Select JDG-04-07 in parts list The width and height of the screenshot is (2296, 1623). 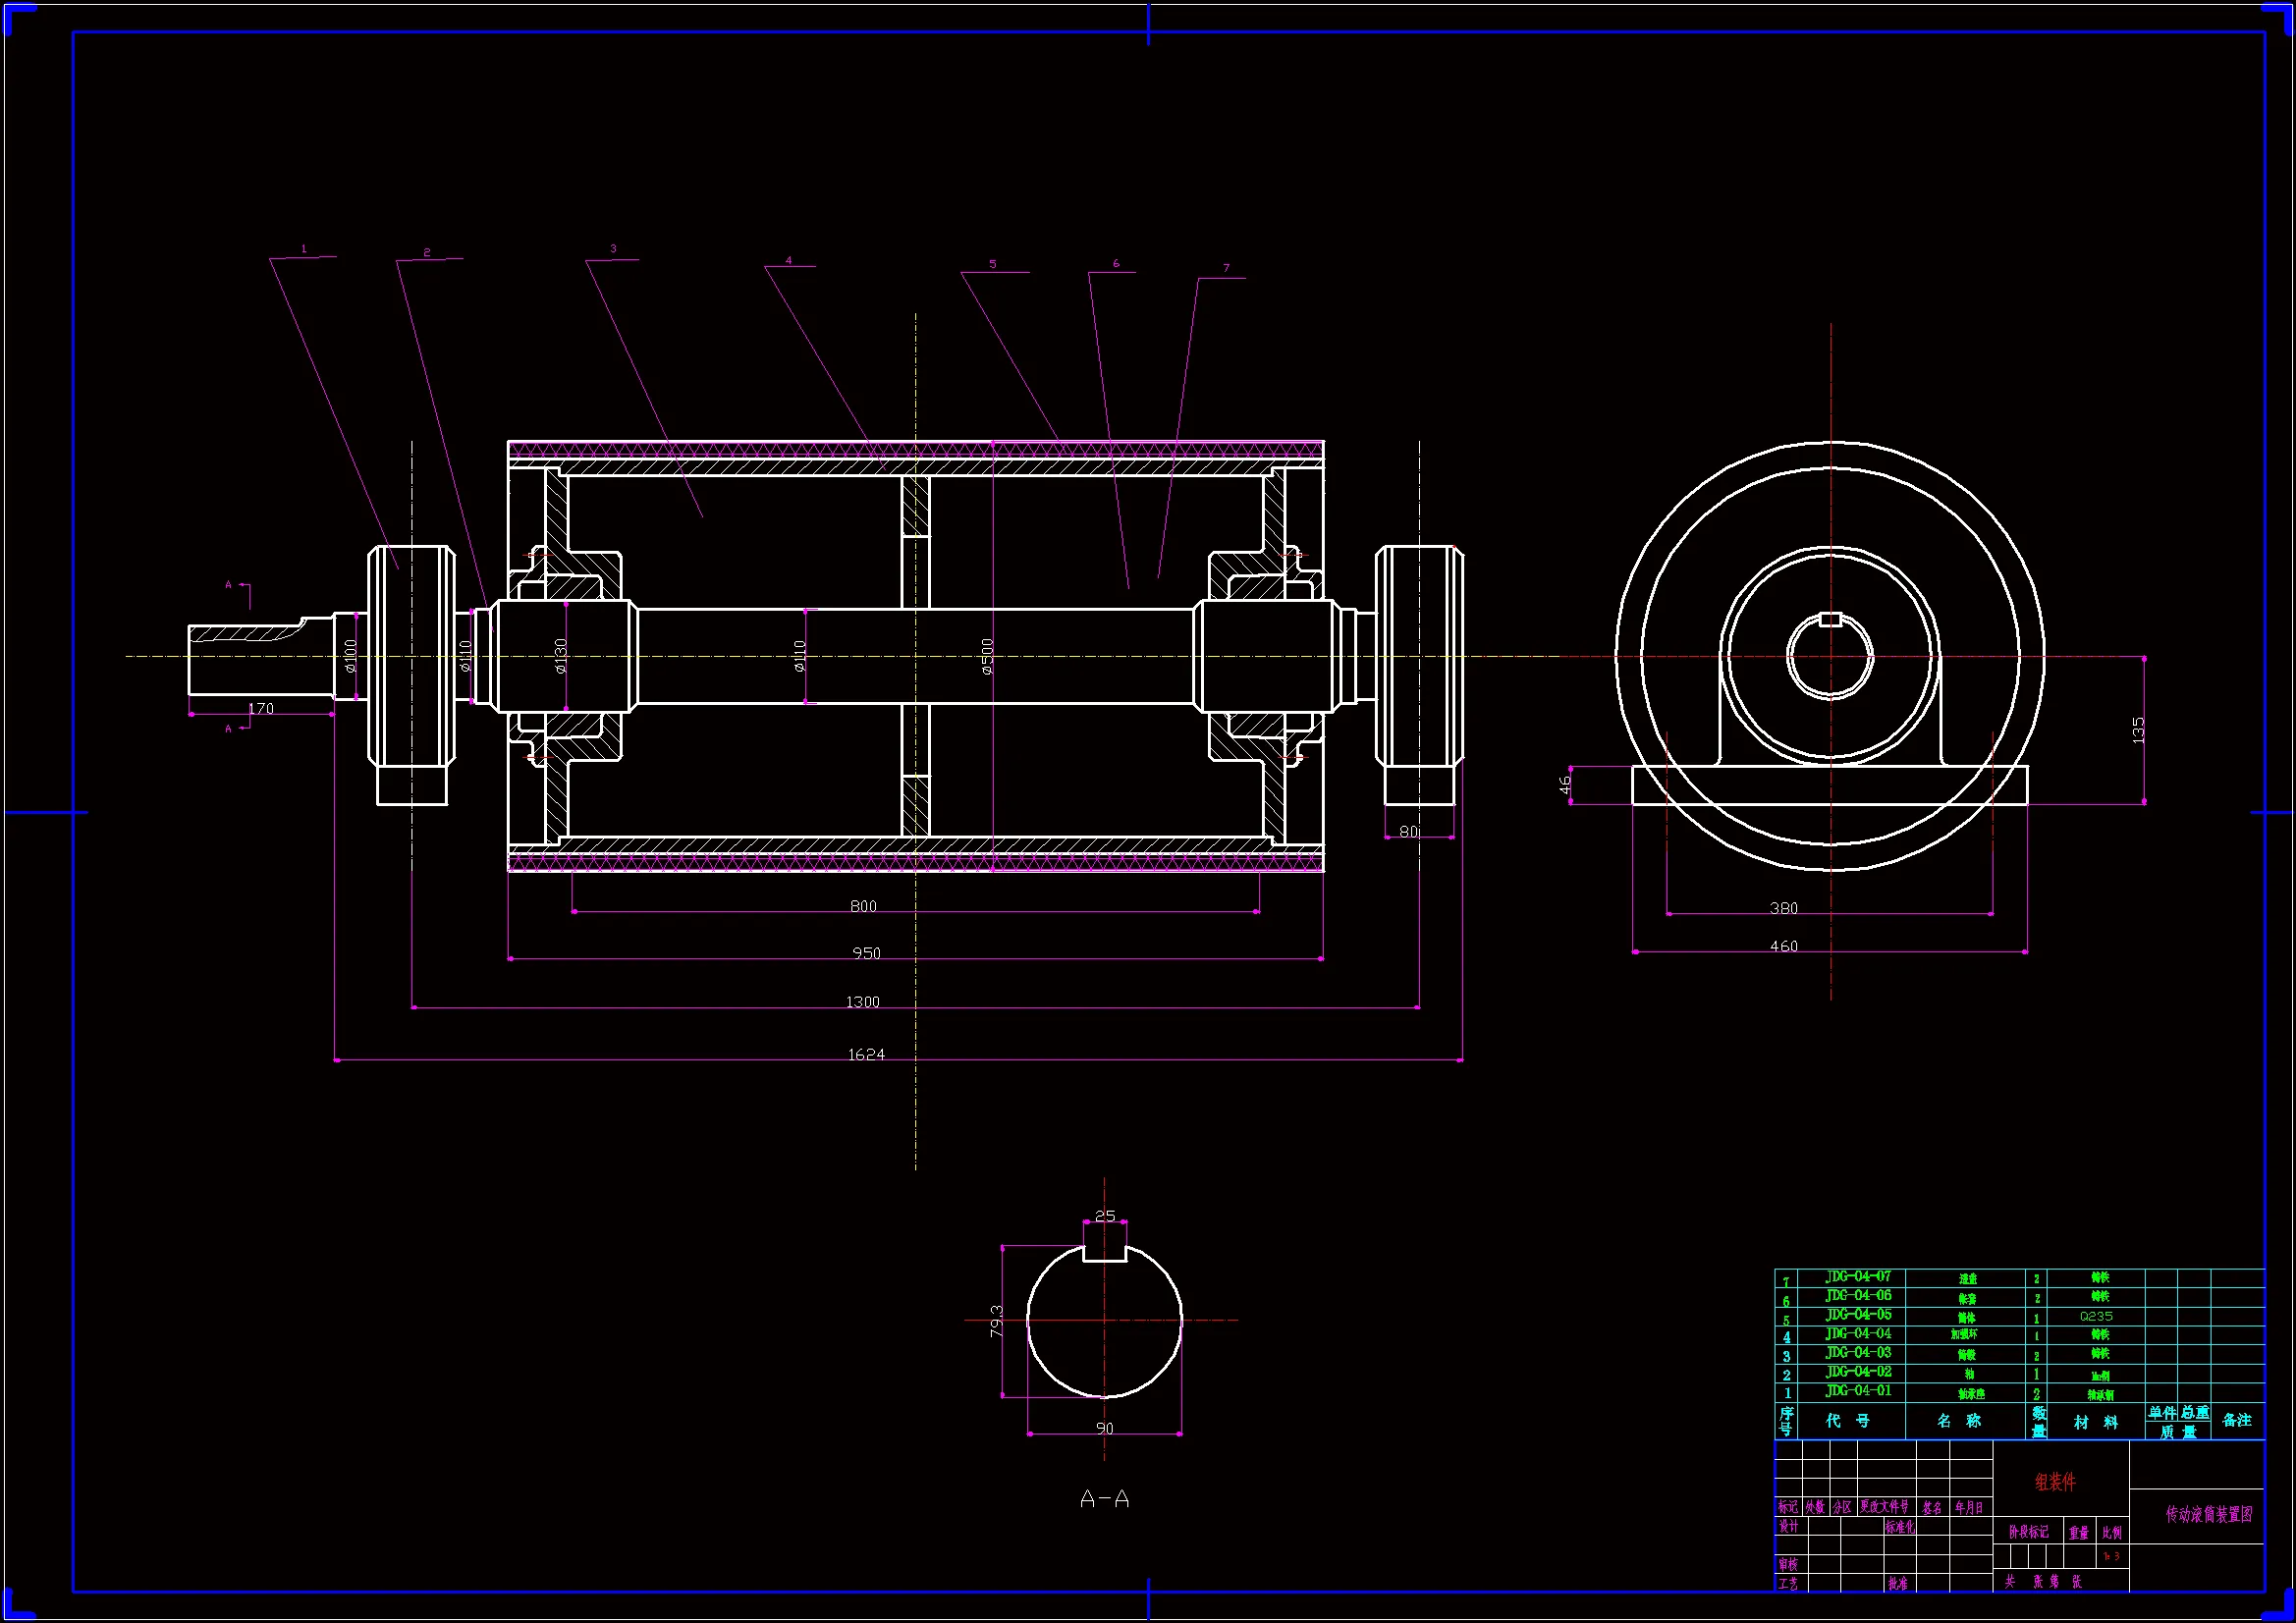coord(1858,1277)
